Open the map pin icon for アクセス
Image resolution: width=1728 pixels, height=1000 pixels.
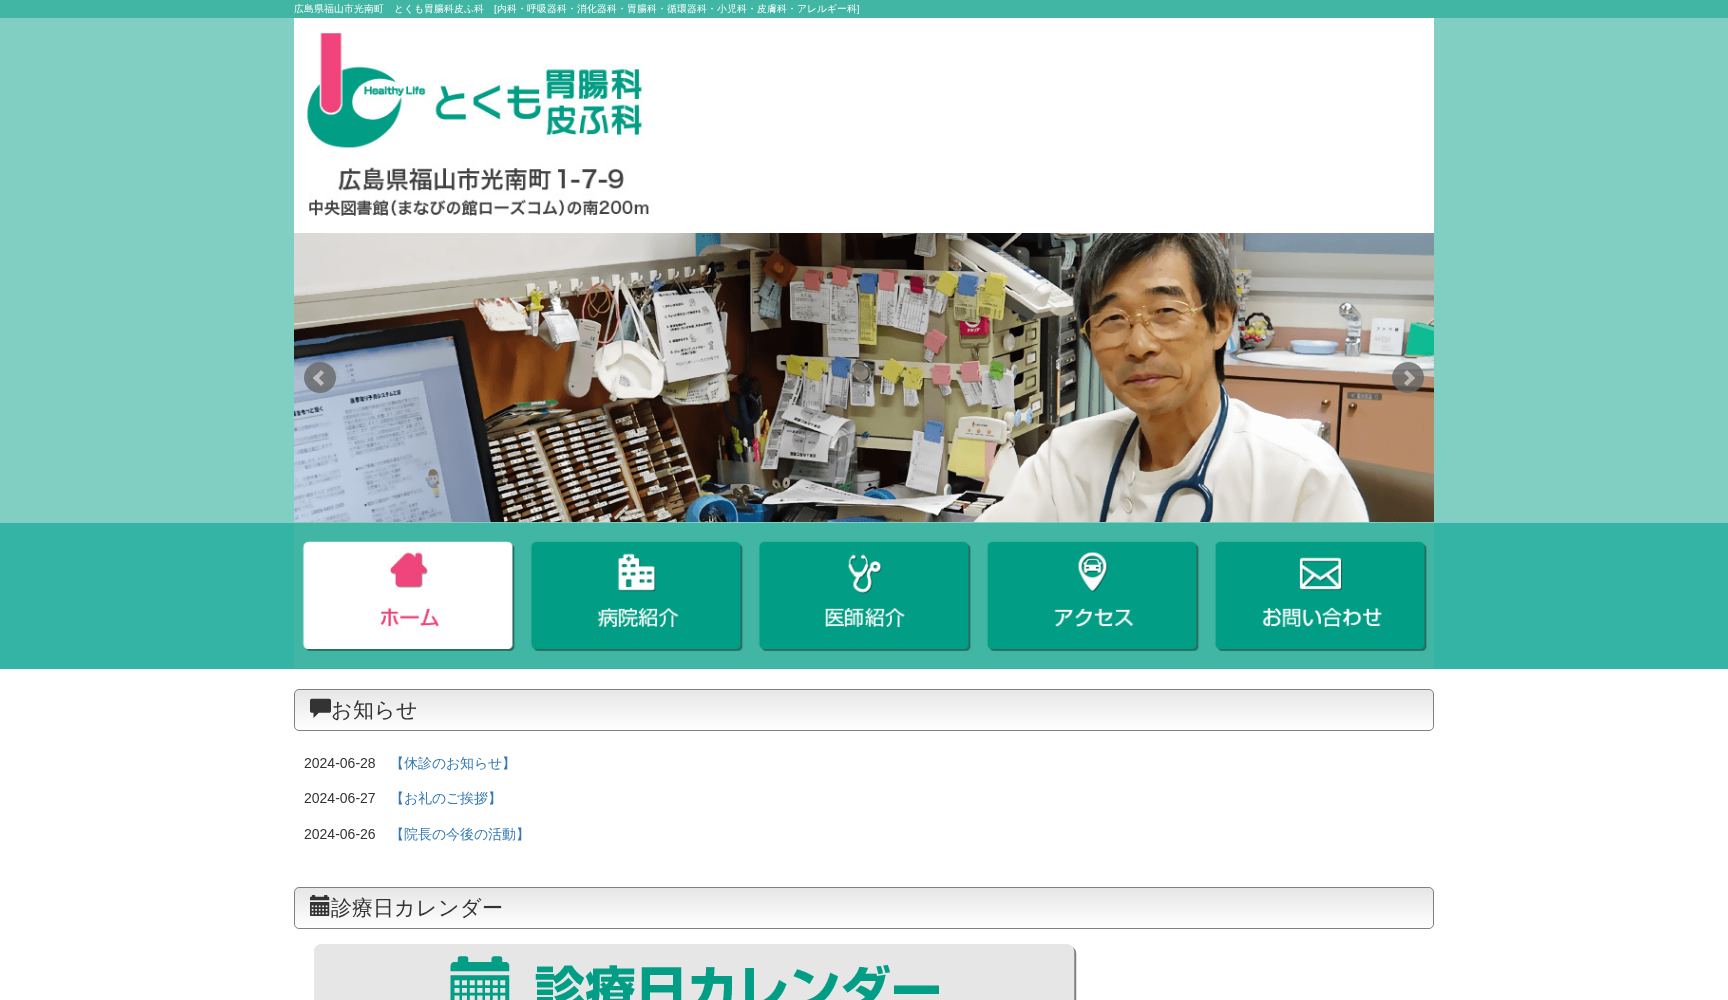[1092, 572]
